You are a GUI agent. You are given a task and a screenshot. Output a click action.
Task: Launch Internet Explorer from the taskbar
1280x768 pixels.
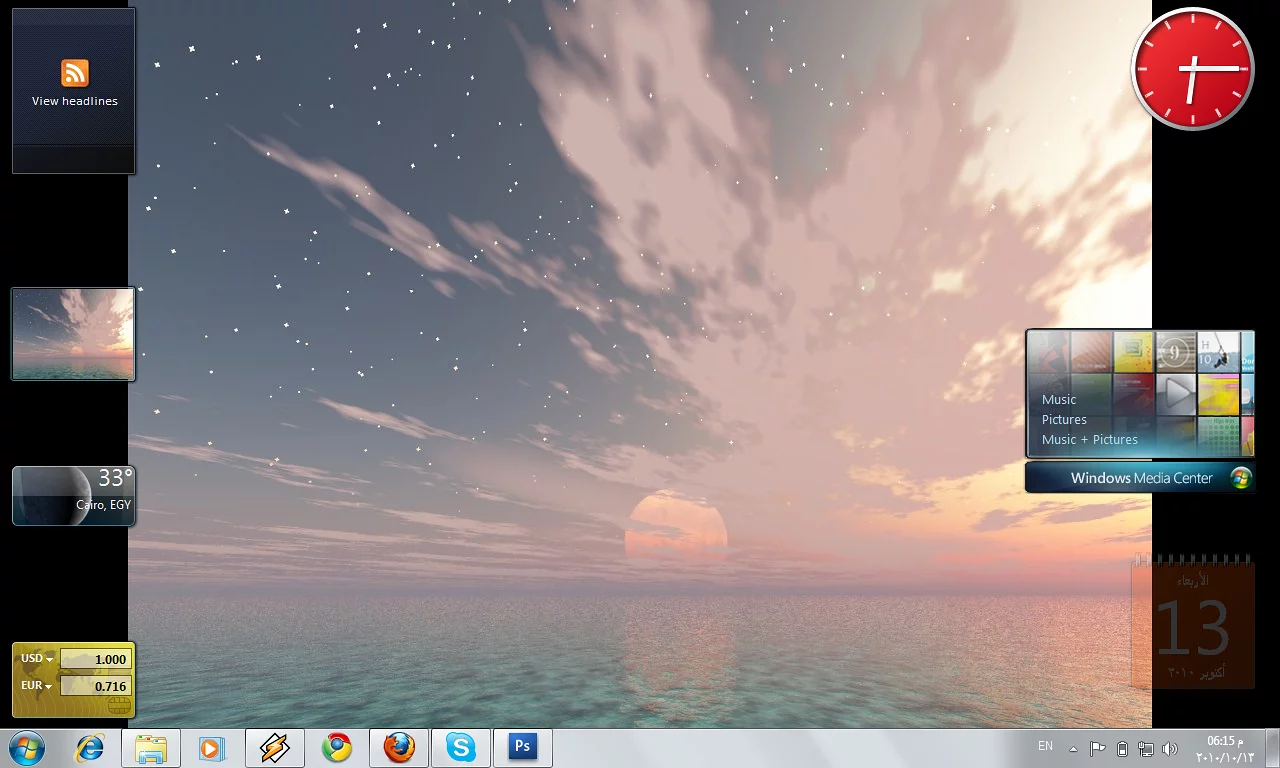90,748
